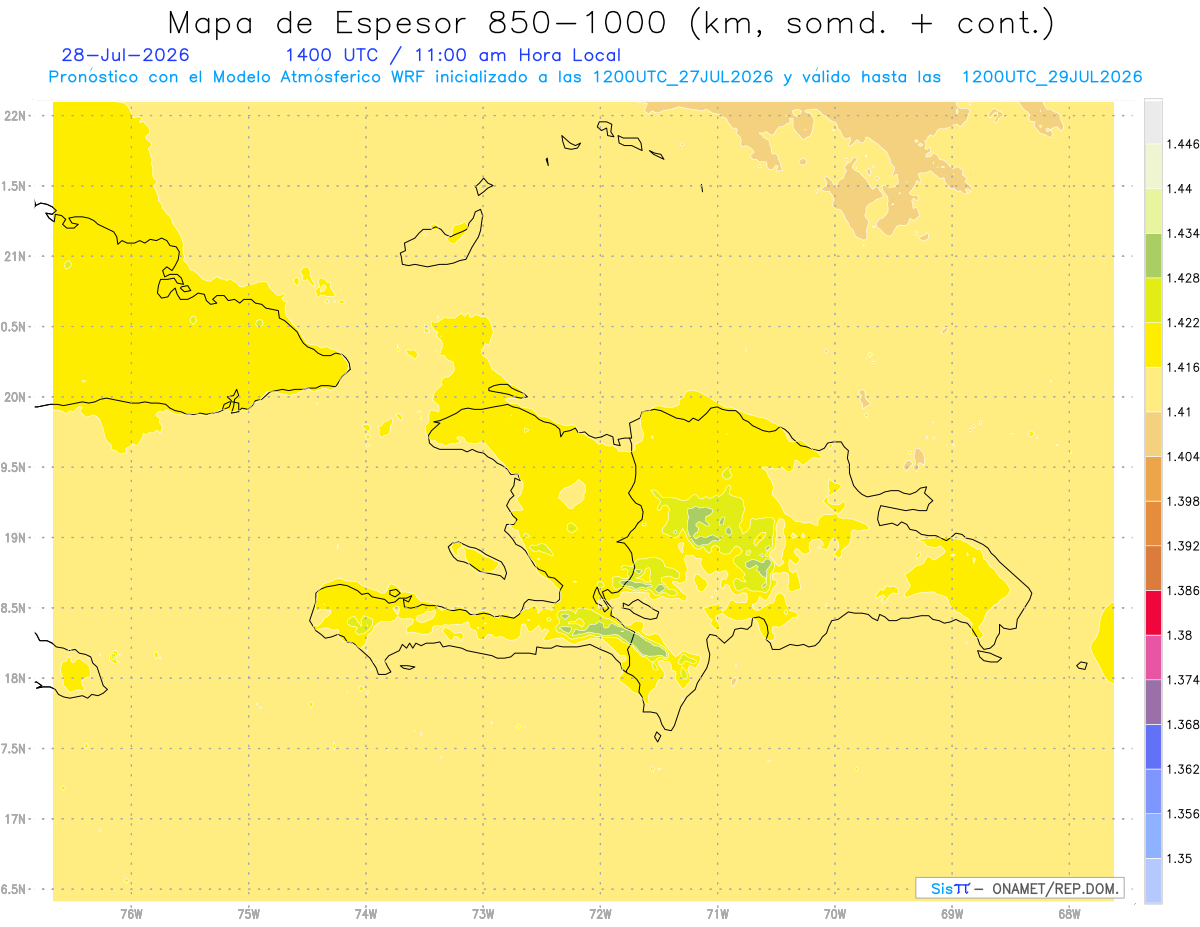The width and height of the screenshot is (1200, 927).
Task: Click the longitude label '71W'
Action: coord(717,914)
